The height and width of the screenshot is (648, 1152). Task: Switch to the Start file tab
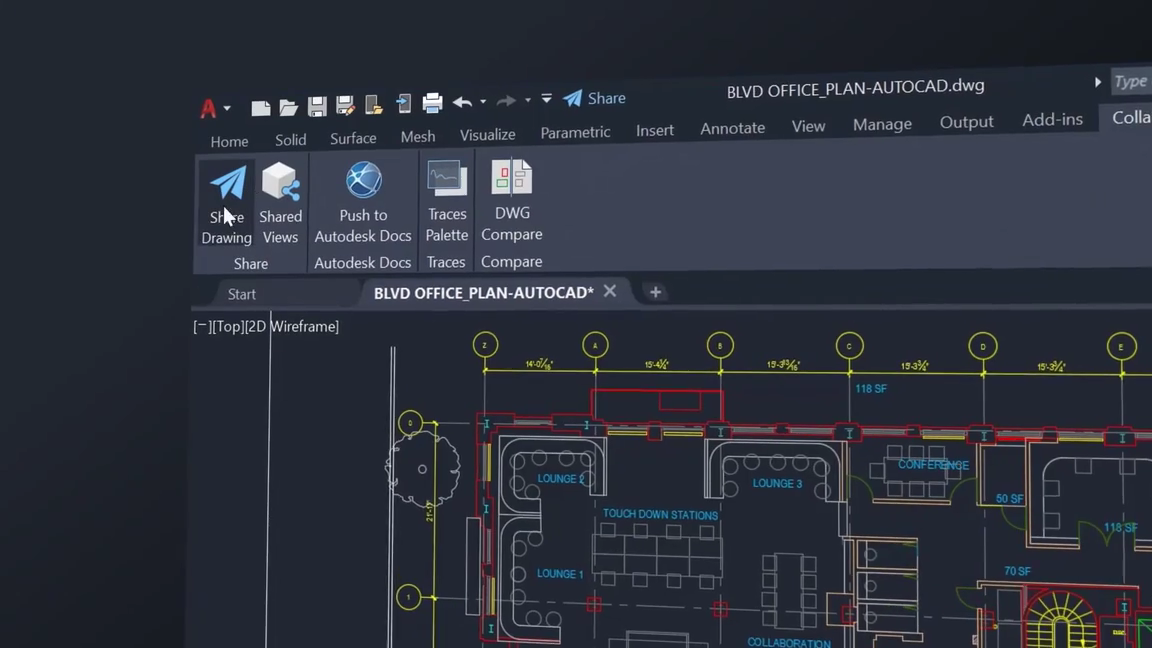(242, 294)
